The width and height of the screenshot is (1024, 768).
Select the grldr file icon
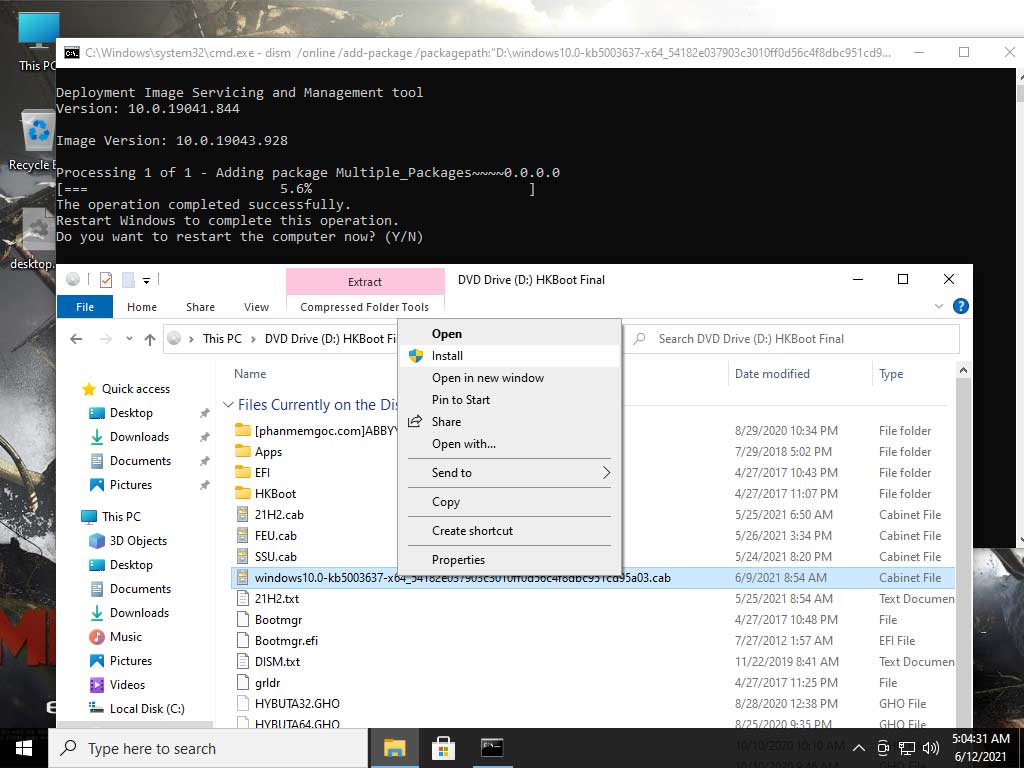click(242, 682)
